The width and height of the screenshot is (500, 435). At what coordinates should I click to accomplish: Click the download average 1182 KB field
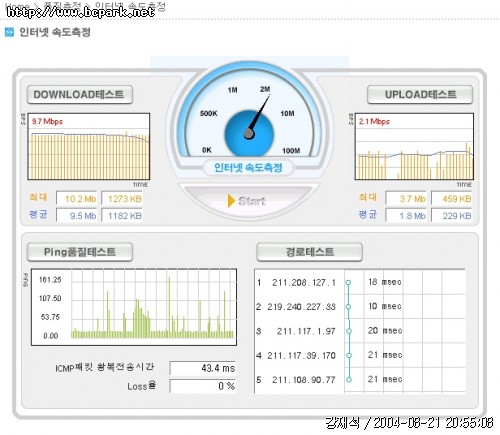(x=122, y=215)
